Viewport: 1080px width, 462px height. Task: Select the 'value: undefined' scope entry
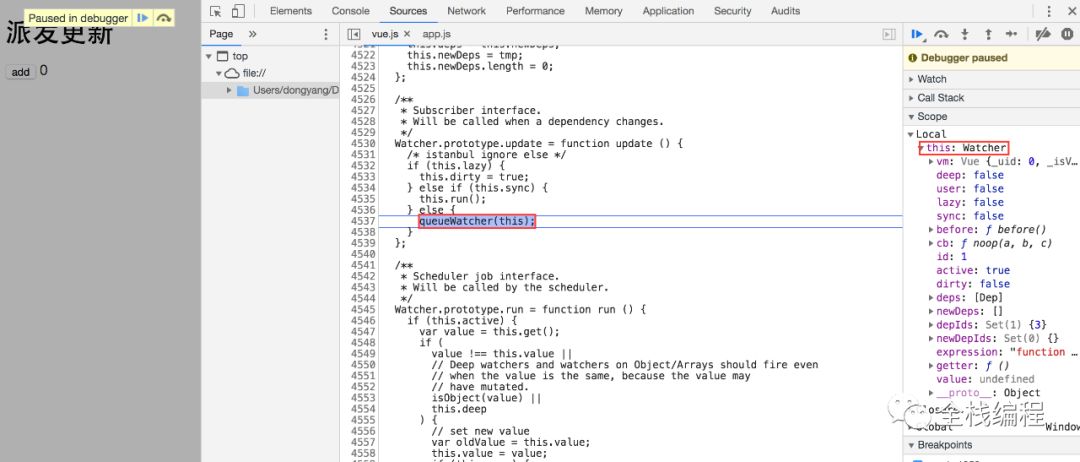985,379
